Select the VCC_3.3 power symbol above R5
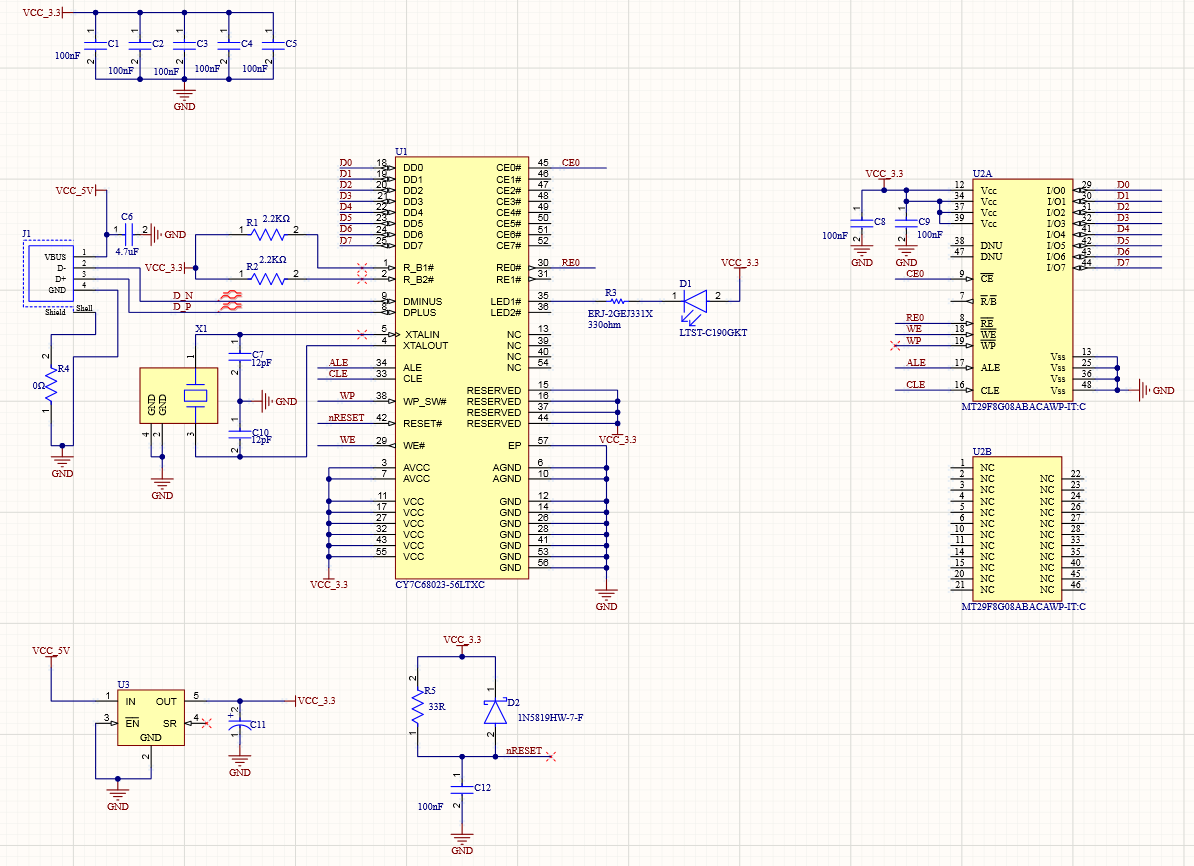The image size is (1194, 866). click(461, 645)
